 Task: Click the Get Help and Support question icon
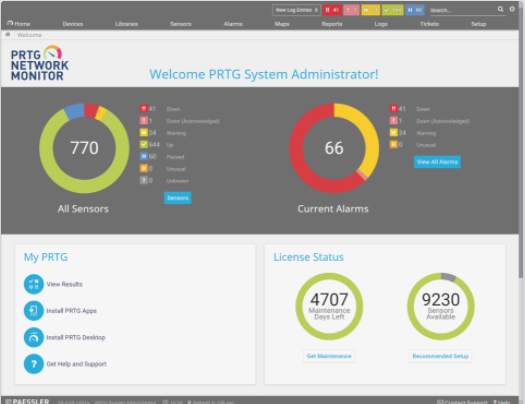coord(33,364)
